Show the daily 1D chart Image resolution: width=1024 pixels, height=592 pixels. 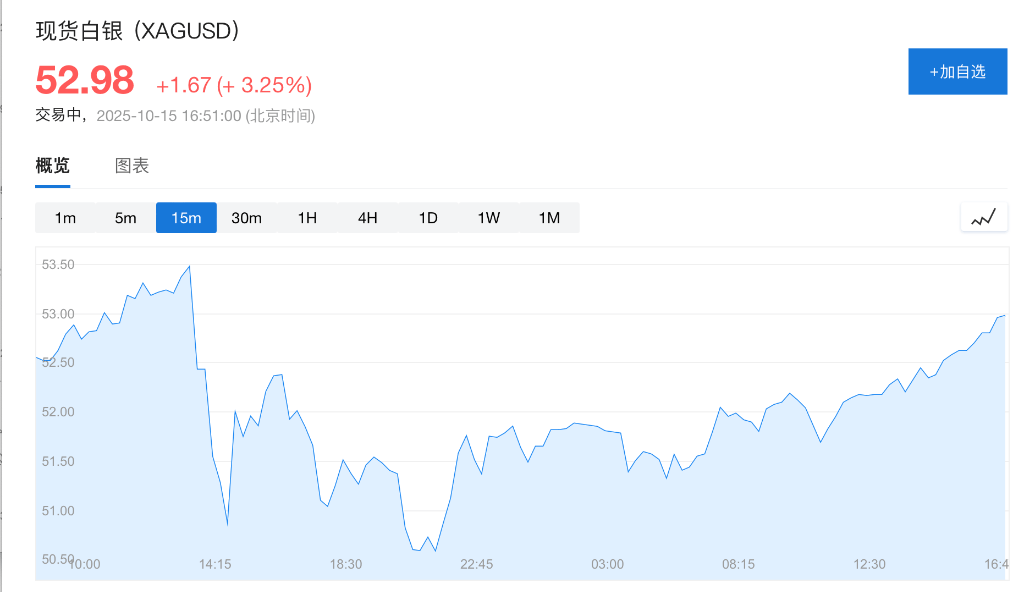click(428, 218)
